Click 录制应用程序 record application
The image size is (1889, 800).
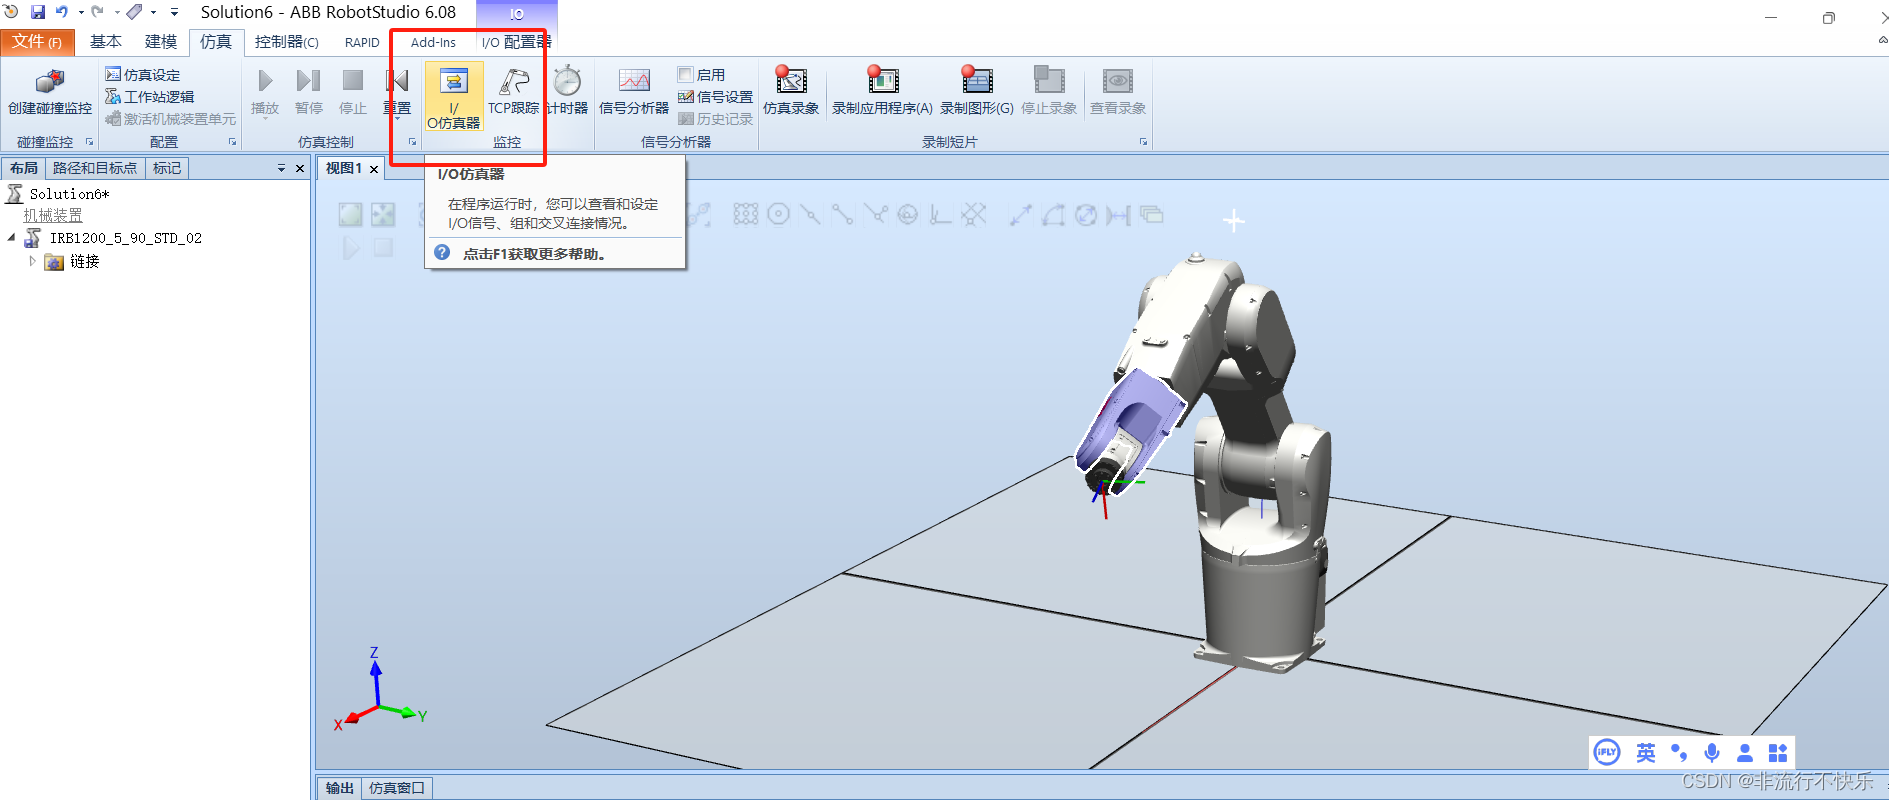pos(882,91)
